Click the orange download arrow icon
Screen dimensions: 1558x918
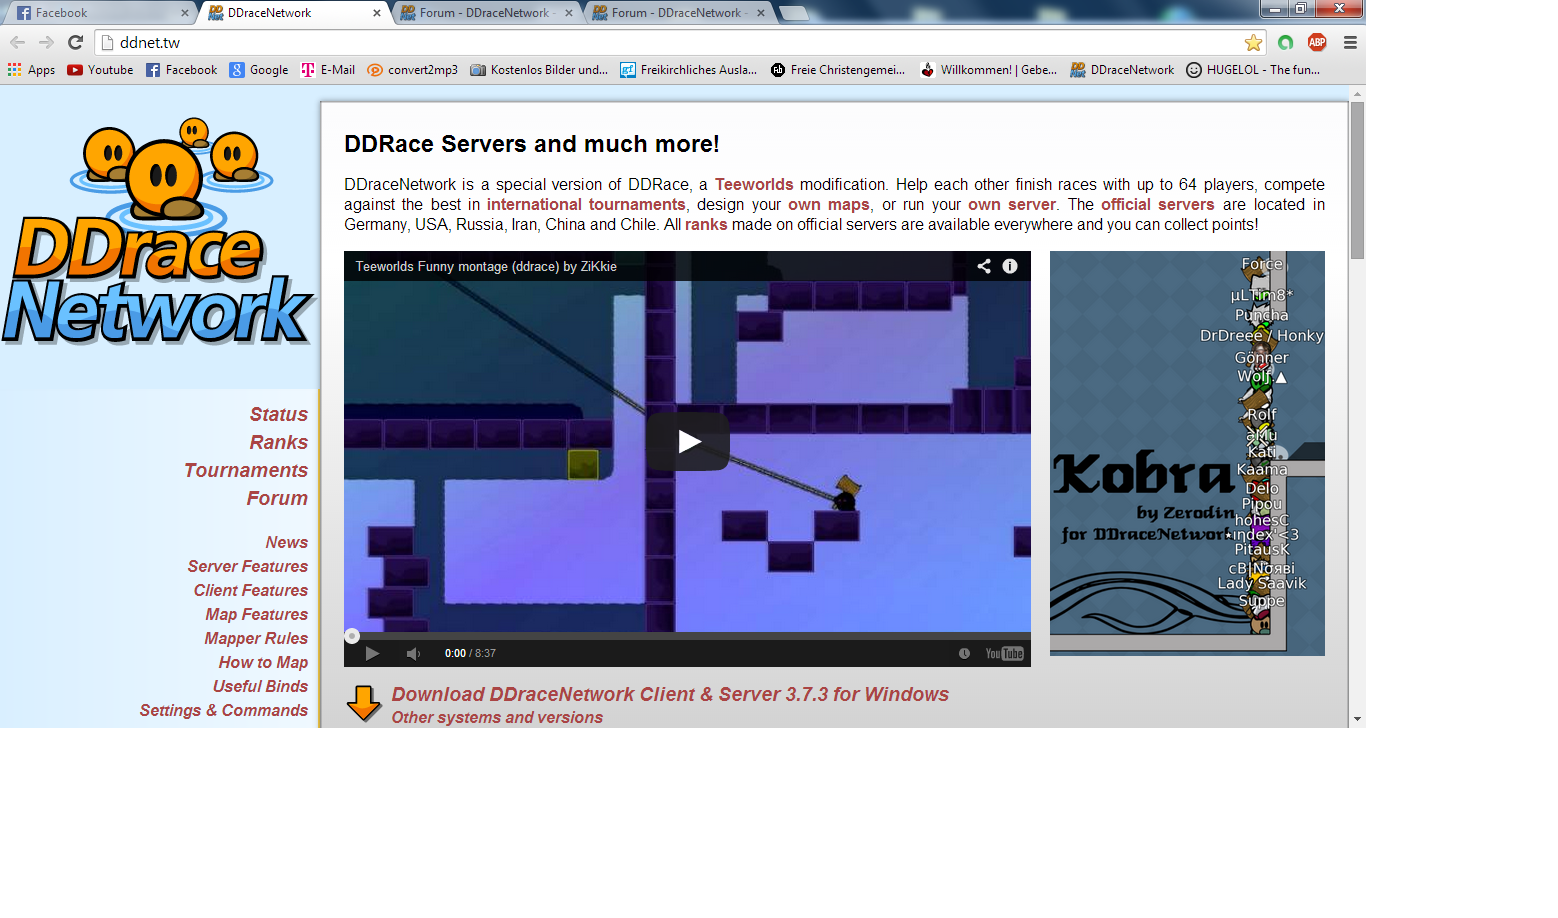pyautogui.click(x=362, y=703)
